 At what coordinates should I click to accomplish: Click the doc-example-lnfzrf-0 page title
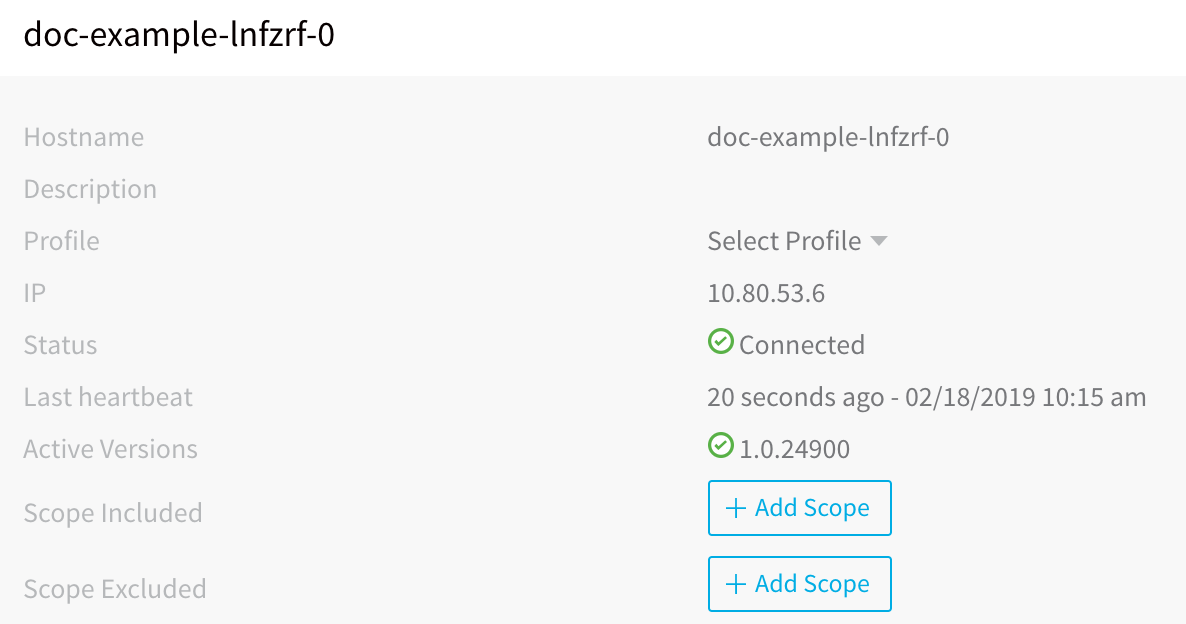point(179,35)
